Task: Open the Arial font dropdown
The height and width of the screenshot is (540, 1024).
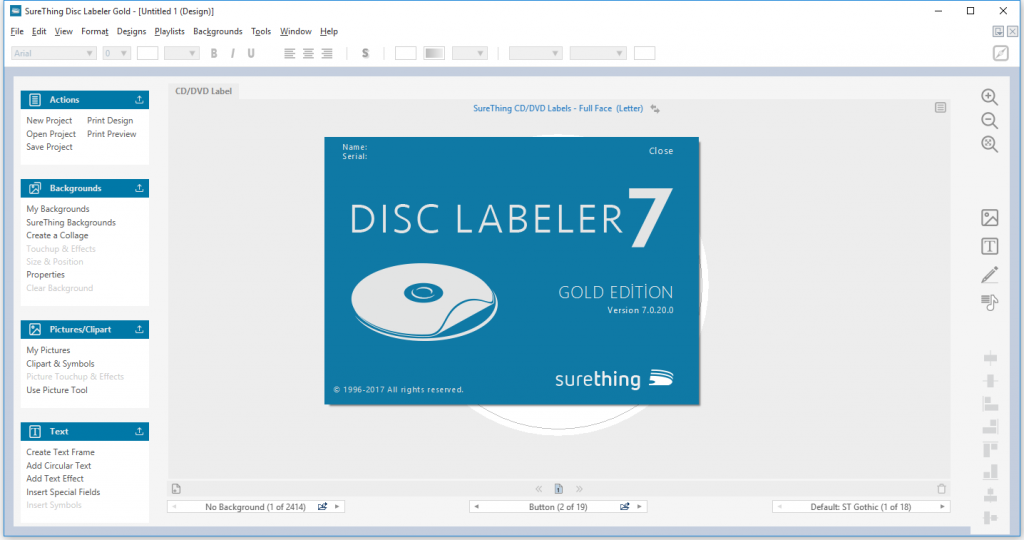Action: [54, 54]
